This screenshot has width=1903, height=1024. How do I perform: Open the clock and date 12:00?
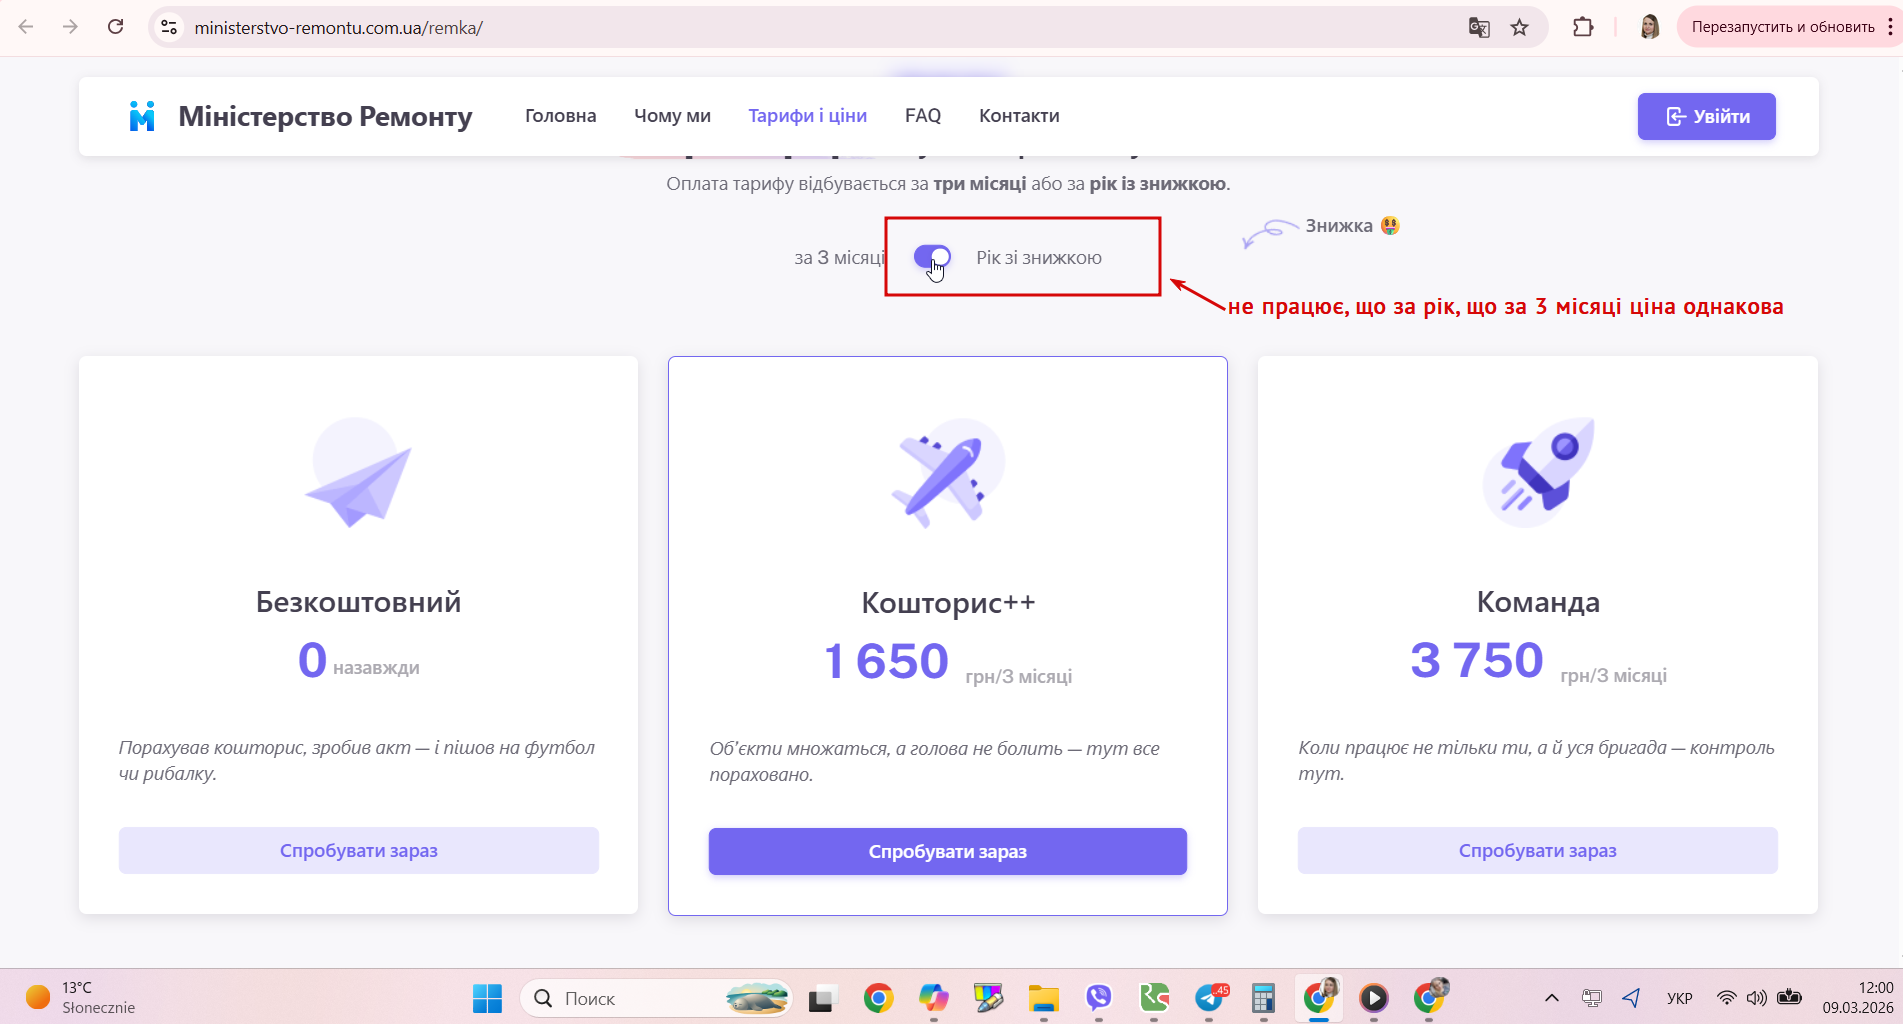click(1857, 998)
